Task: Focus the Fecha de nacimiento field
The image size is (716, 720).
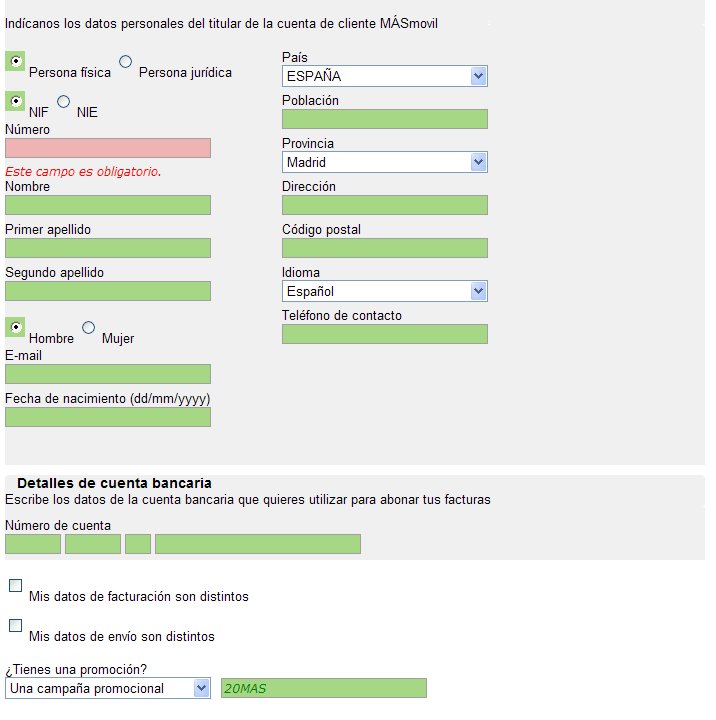Action: pyautogui.click(x=108, y=417)
